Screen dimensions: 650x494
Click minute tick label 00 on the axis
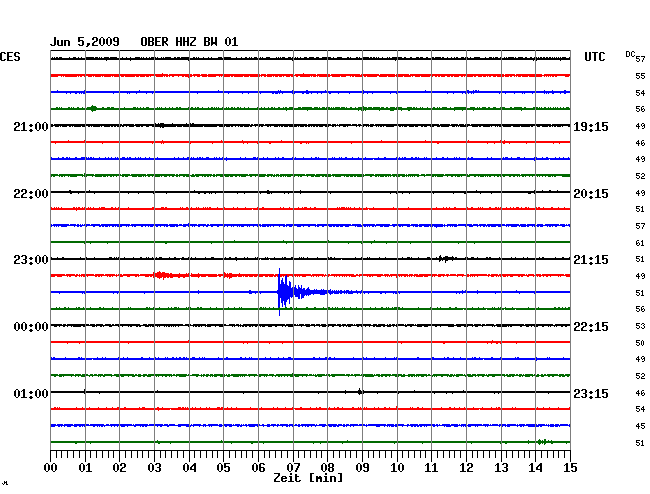pos(51,467)
